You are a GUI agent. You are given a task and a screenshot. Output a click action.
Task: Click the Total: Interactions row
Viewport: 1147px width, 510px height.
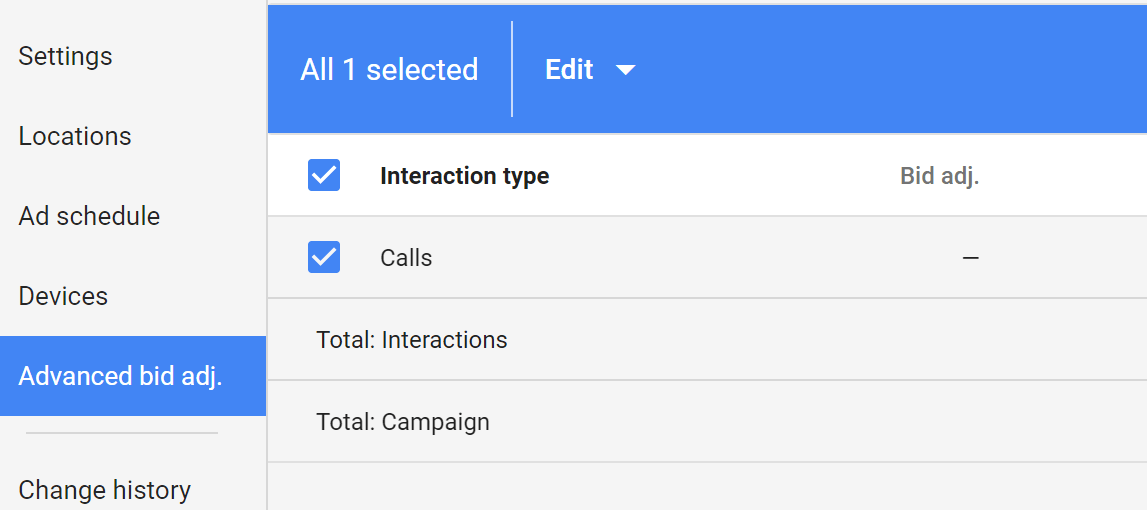412,340
